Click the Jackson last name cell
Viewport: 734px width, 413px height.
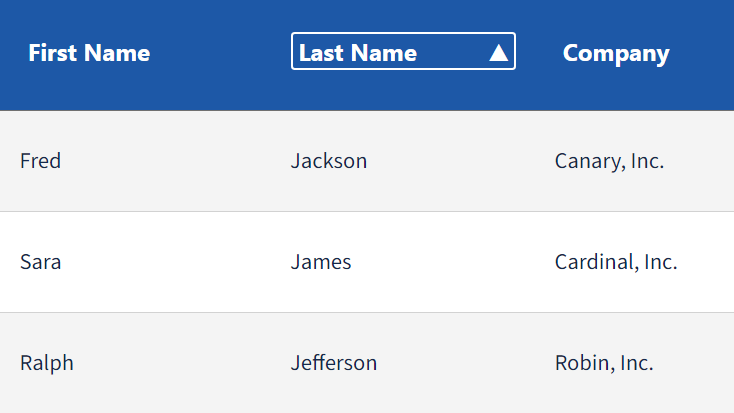pyautogui.click(x=329, y=161)
